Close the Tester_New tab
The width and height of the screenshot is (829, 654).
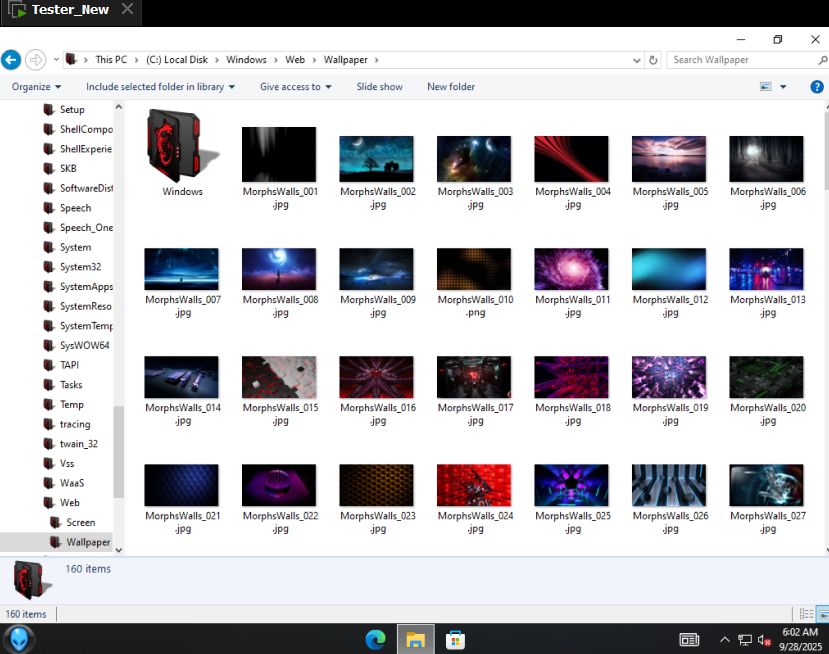point(127,9)
